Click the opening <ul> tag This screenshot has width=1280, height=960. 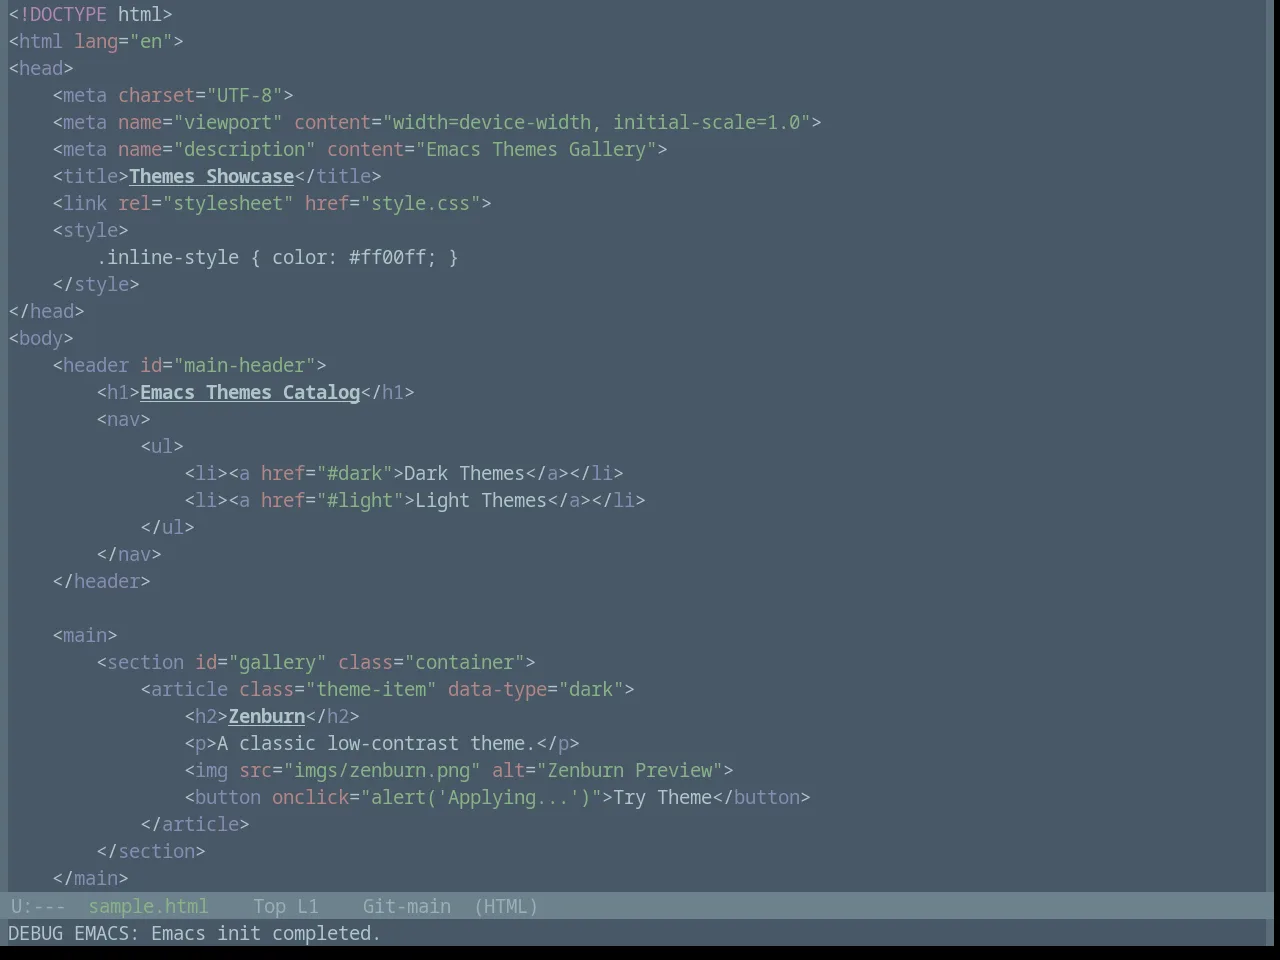(162, 446)
